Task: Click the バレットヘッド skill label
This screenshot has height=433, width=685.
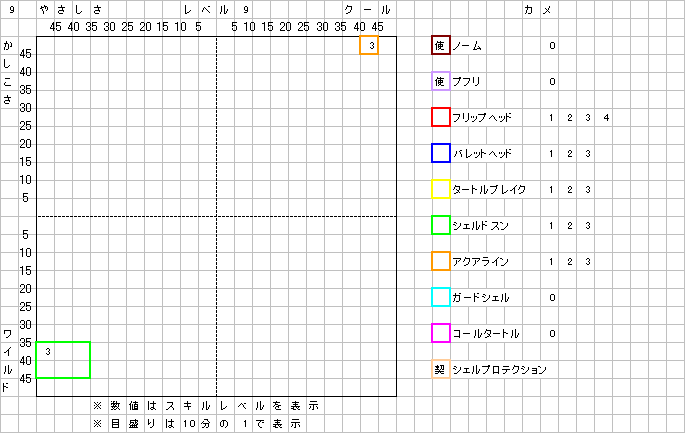Action: (x=482, y=154)
